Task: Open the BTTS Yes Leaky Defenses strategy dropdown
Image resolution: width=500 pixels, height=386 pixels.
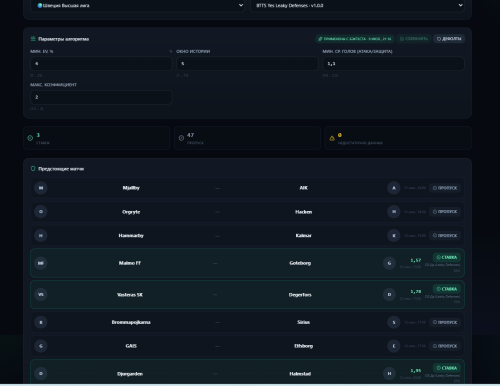Action: tap(357, 5)
